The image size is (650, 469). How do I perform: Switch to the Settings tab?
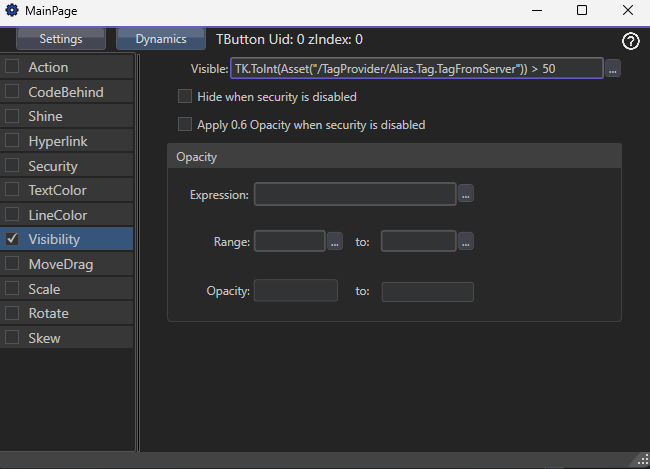point(61,39)
